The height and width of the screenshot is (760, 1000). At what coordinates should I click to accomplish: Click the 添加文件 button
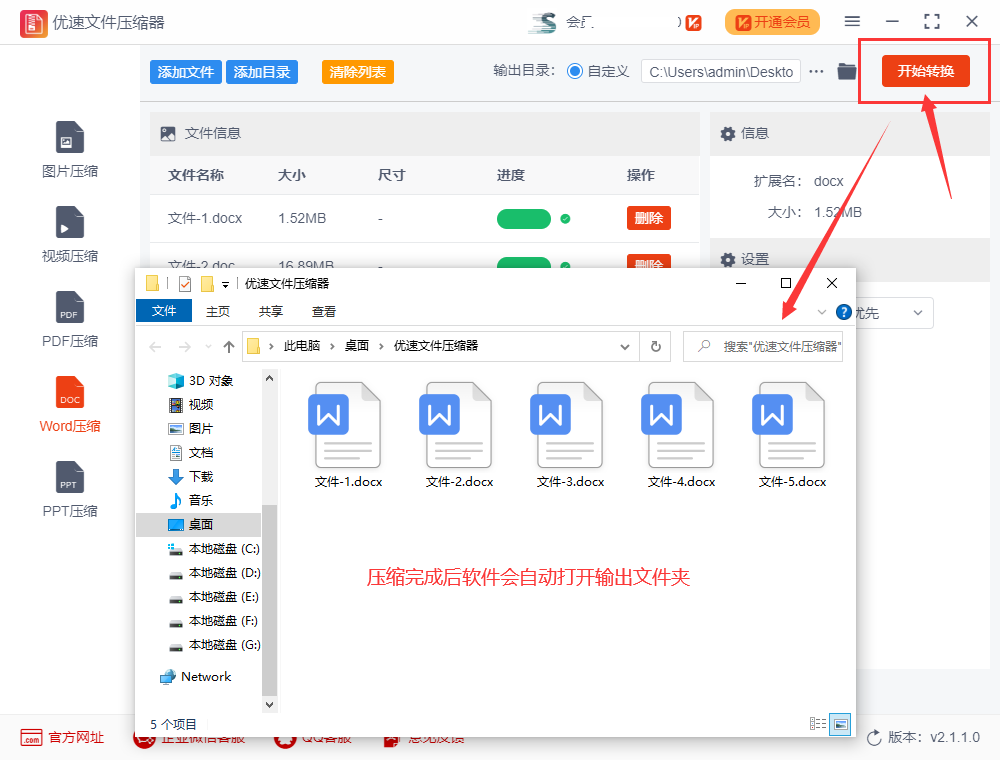coord(186,72)
